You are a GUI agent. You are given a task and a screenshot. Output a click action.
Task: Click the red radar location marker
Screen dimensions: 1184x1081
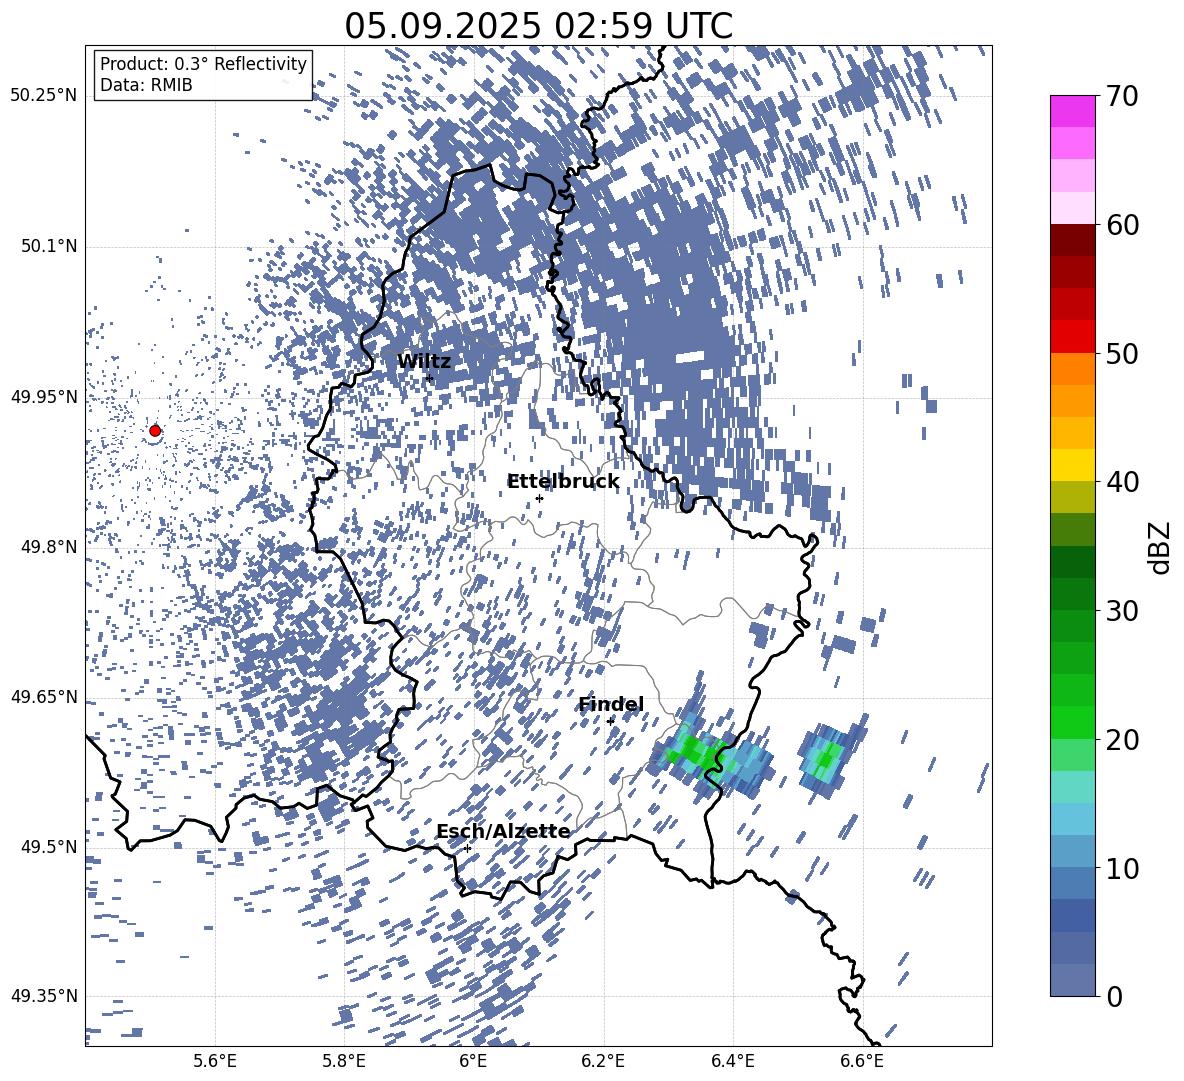point(155,431)
